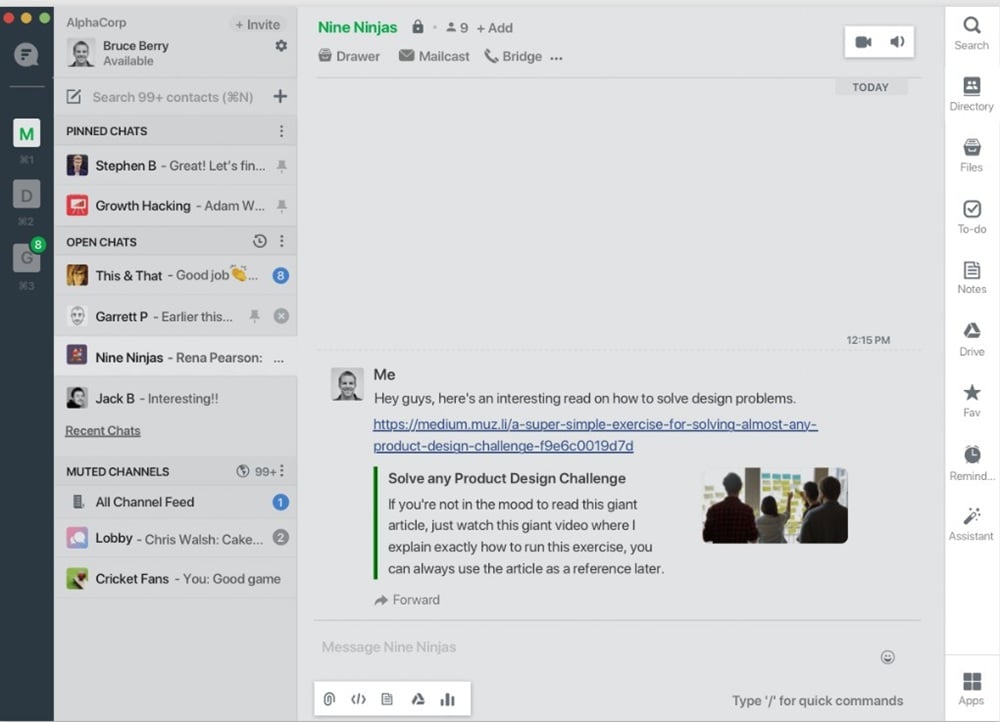Open the Drive panel
This screenshot has height=722, width=1000.
pyautogui.click(x=971, y=339)
